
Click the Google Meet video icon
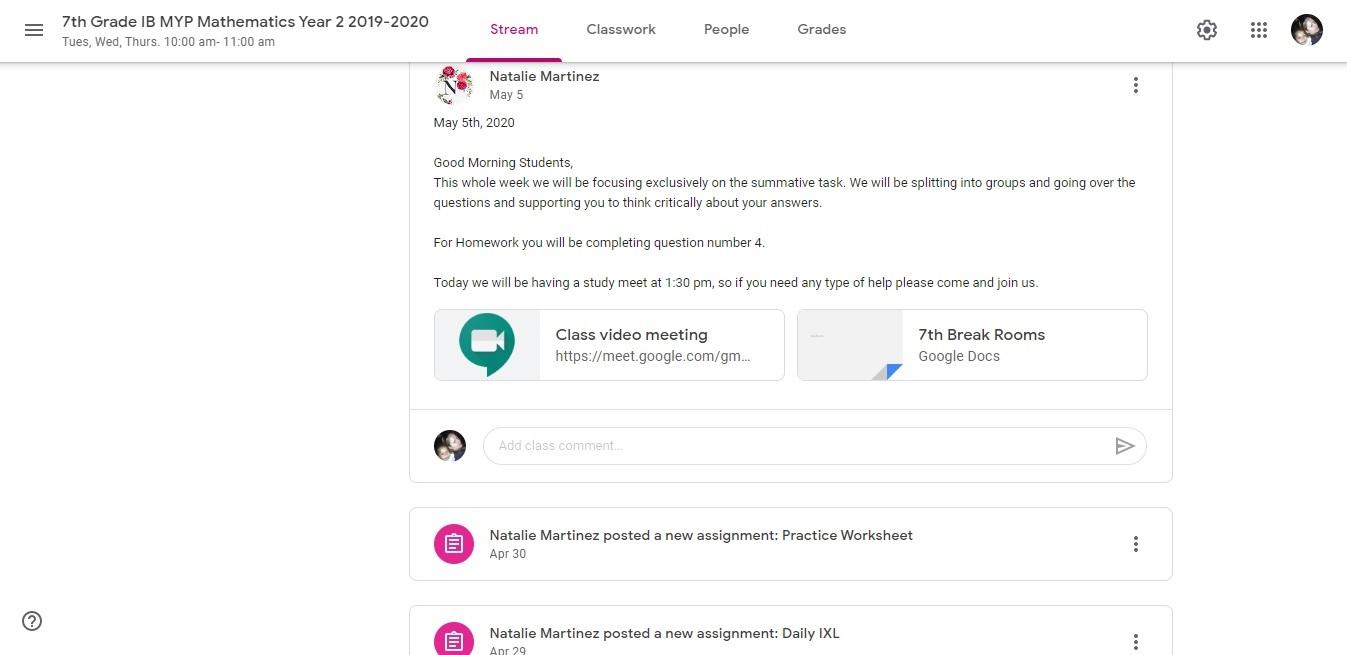487,343
